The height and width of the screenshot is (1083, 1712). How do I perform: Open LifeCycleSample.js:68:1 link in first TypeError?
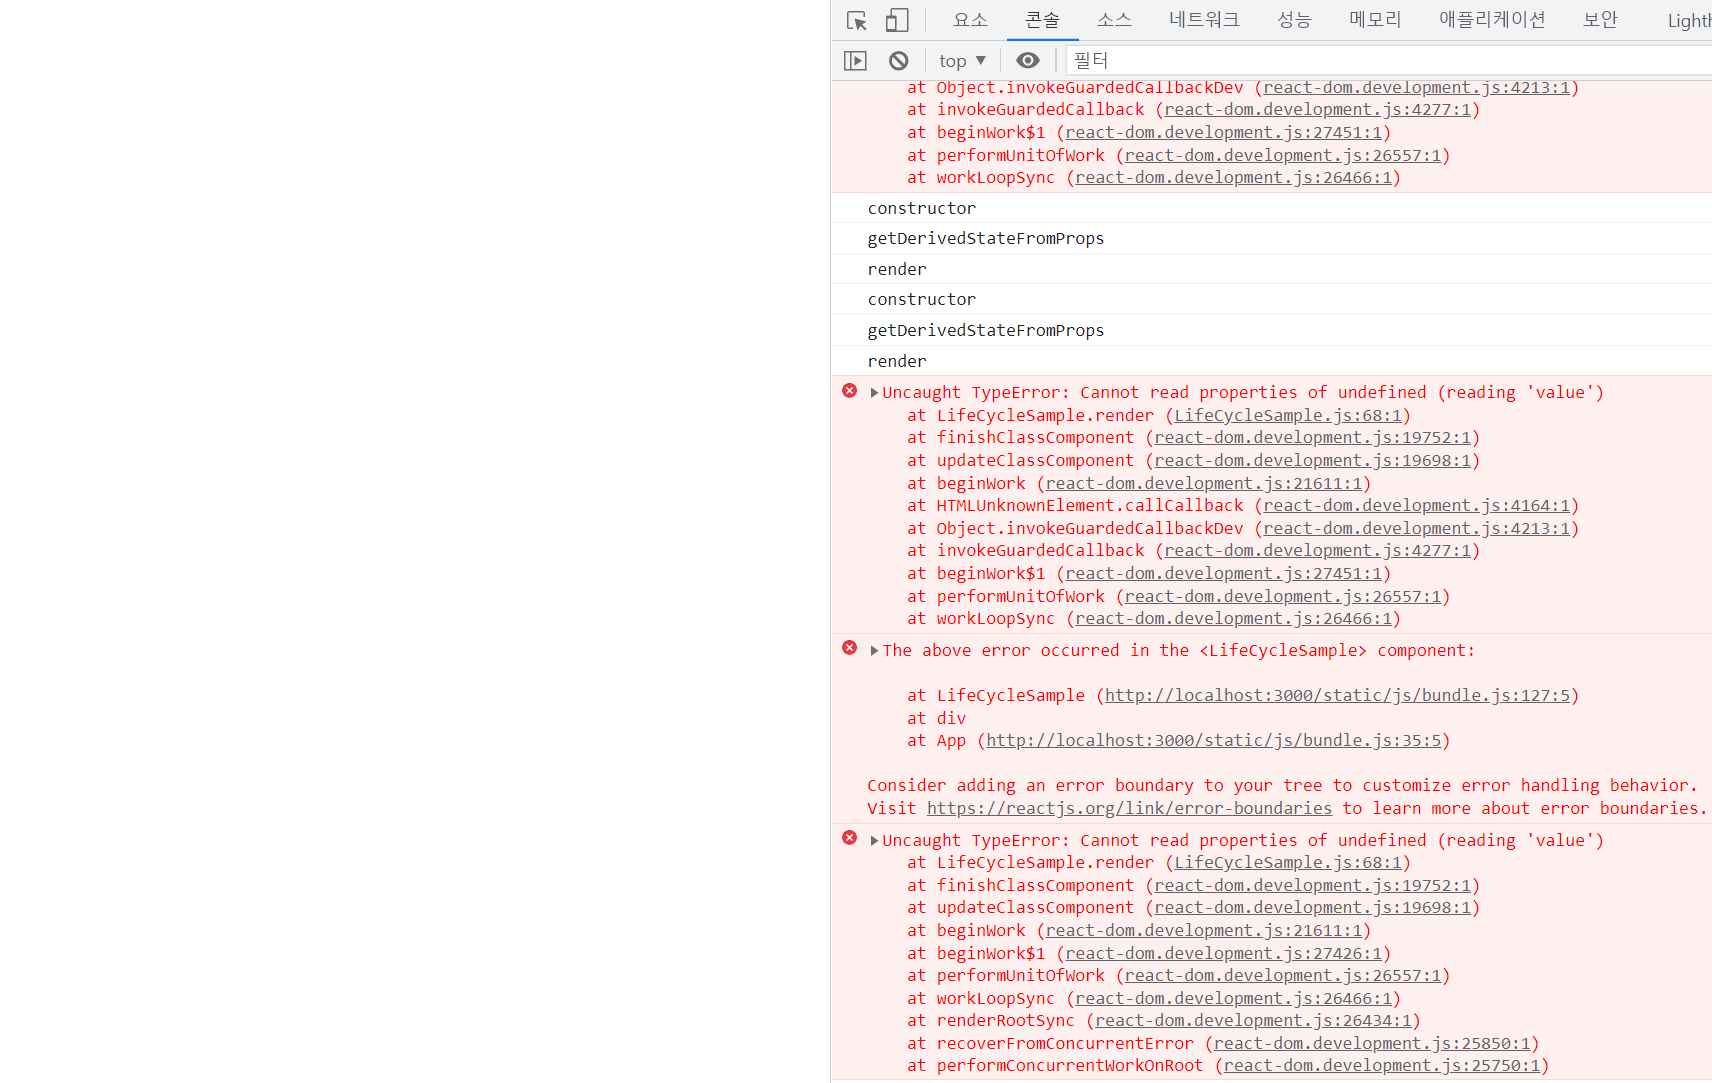pos(1288,415)
